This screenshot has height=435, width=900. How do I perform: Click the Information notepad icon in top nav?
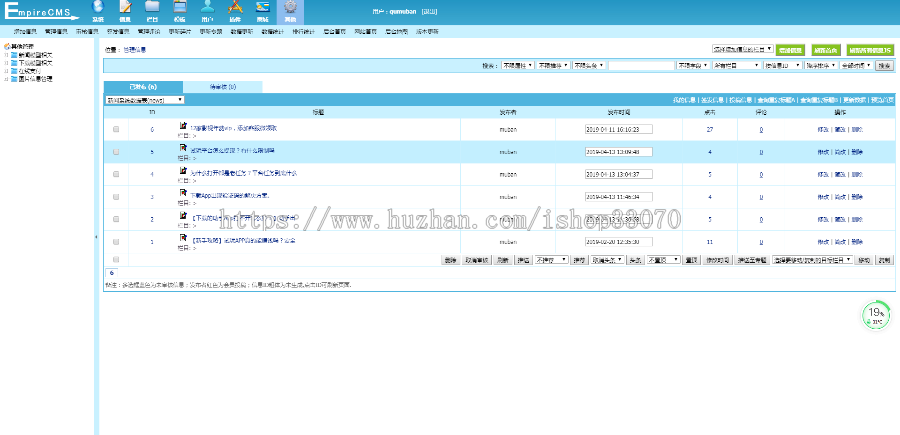click(x=125, y=10)
